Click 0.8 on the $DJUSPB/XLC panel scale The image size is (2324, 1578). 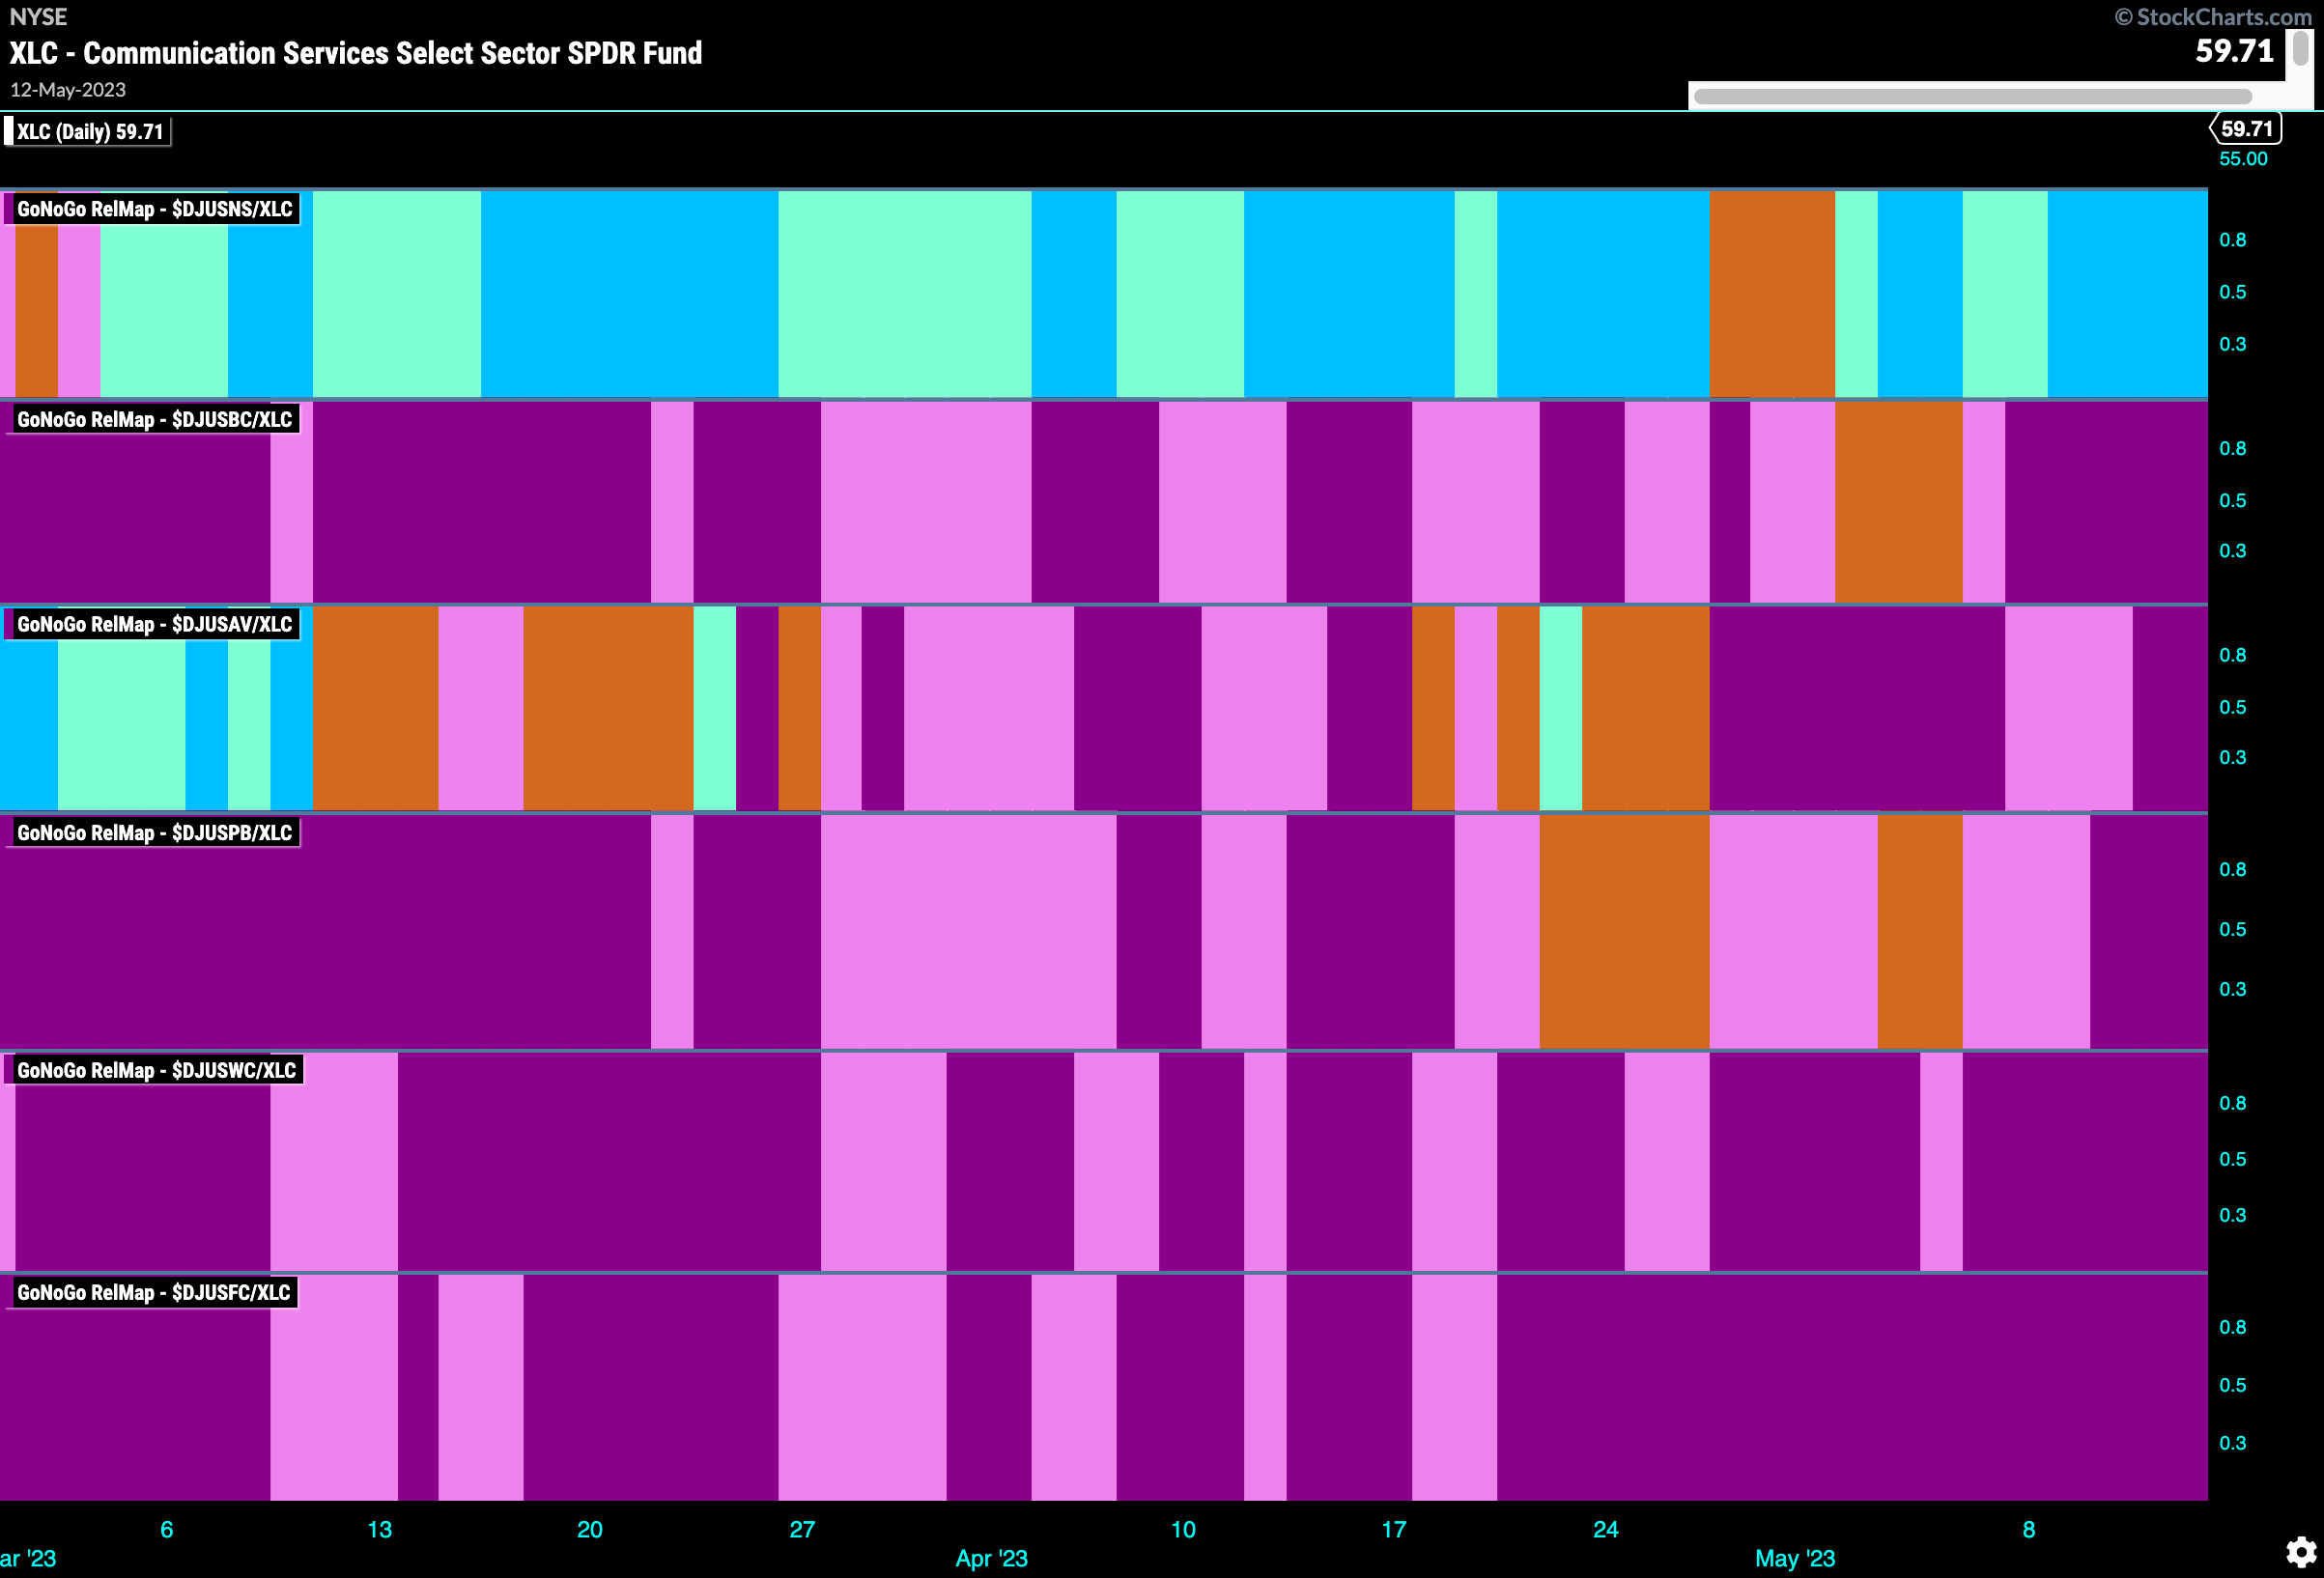click(2233, 869)
